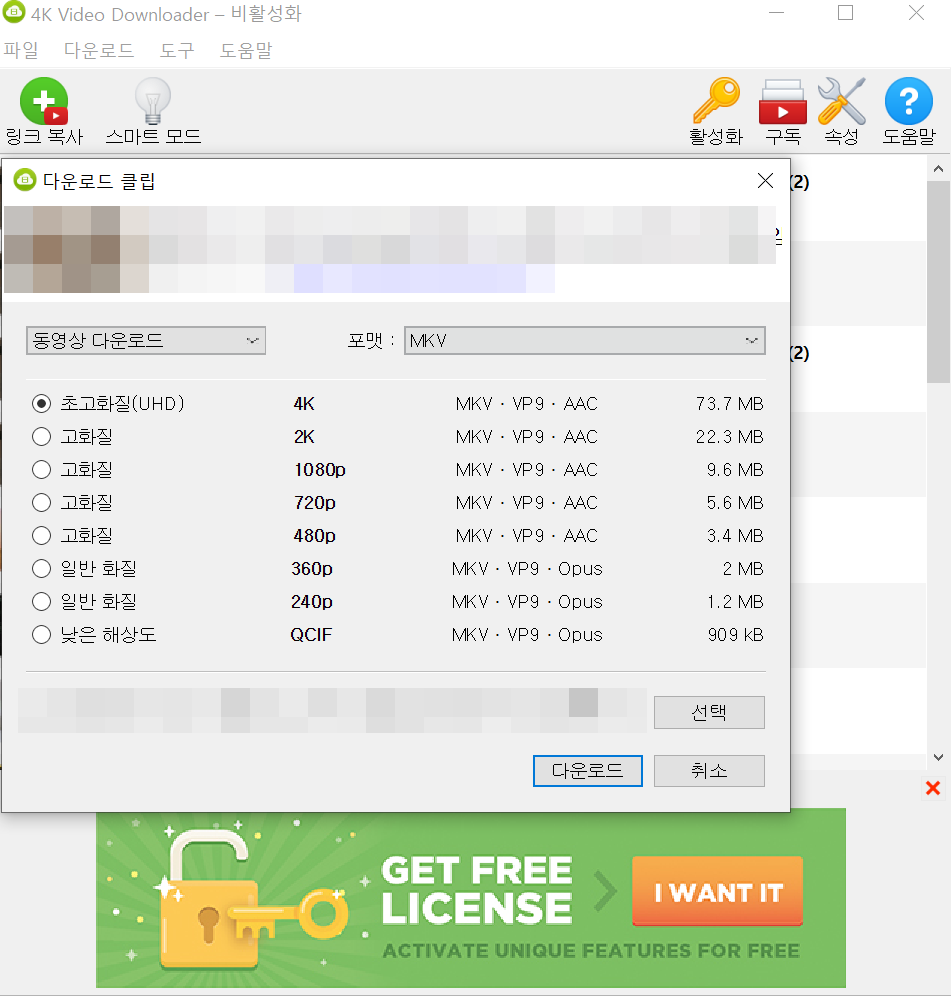Click the 취소 cancel button

[x=709, y=771]
